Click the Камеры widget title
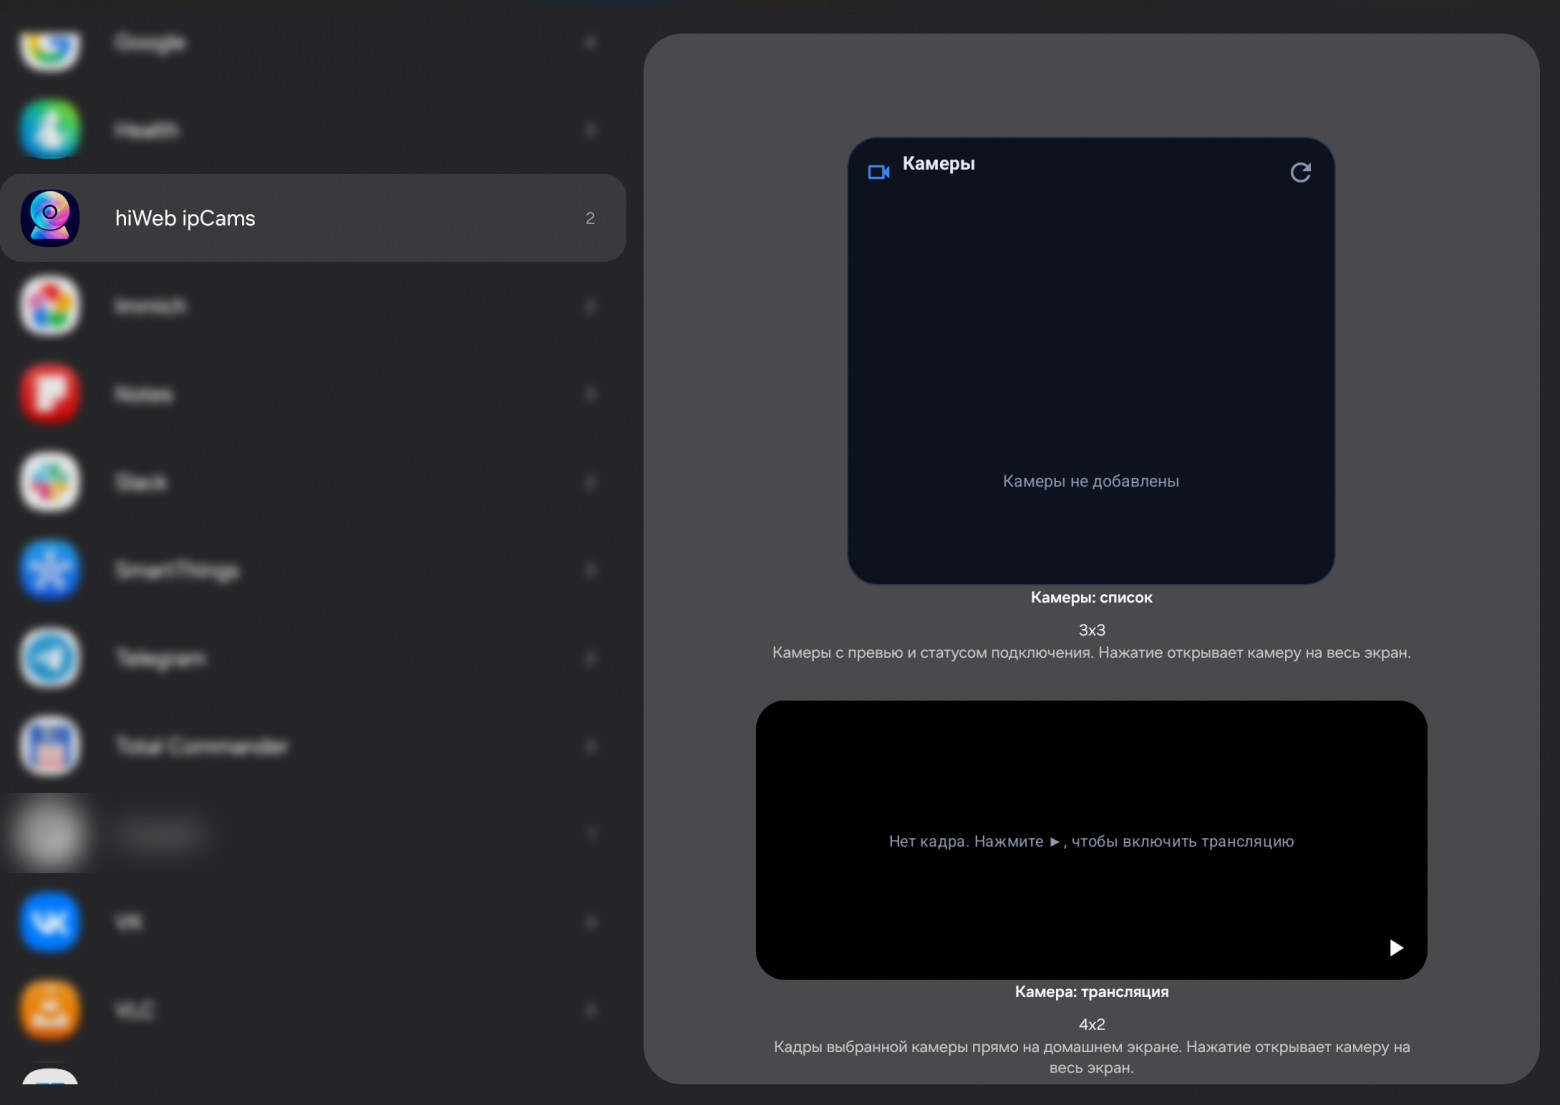The image size is (1560, 1105). [x=938, y=163]
